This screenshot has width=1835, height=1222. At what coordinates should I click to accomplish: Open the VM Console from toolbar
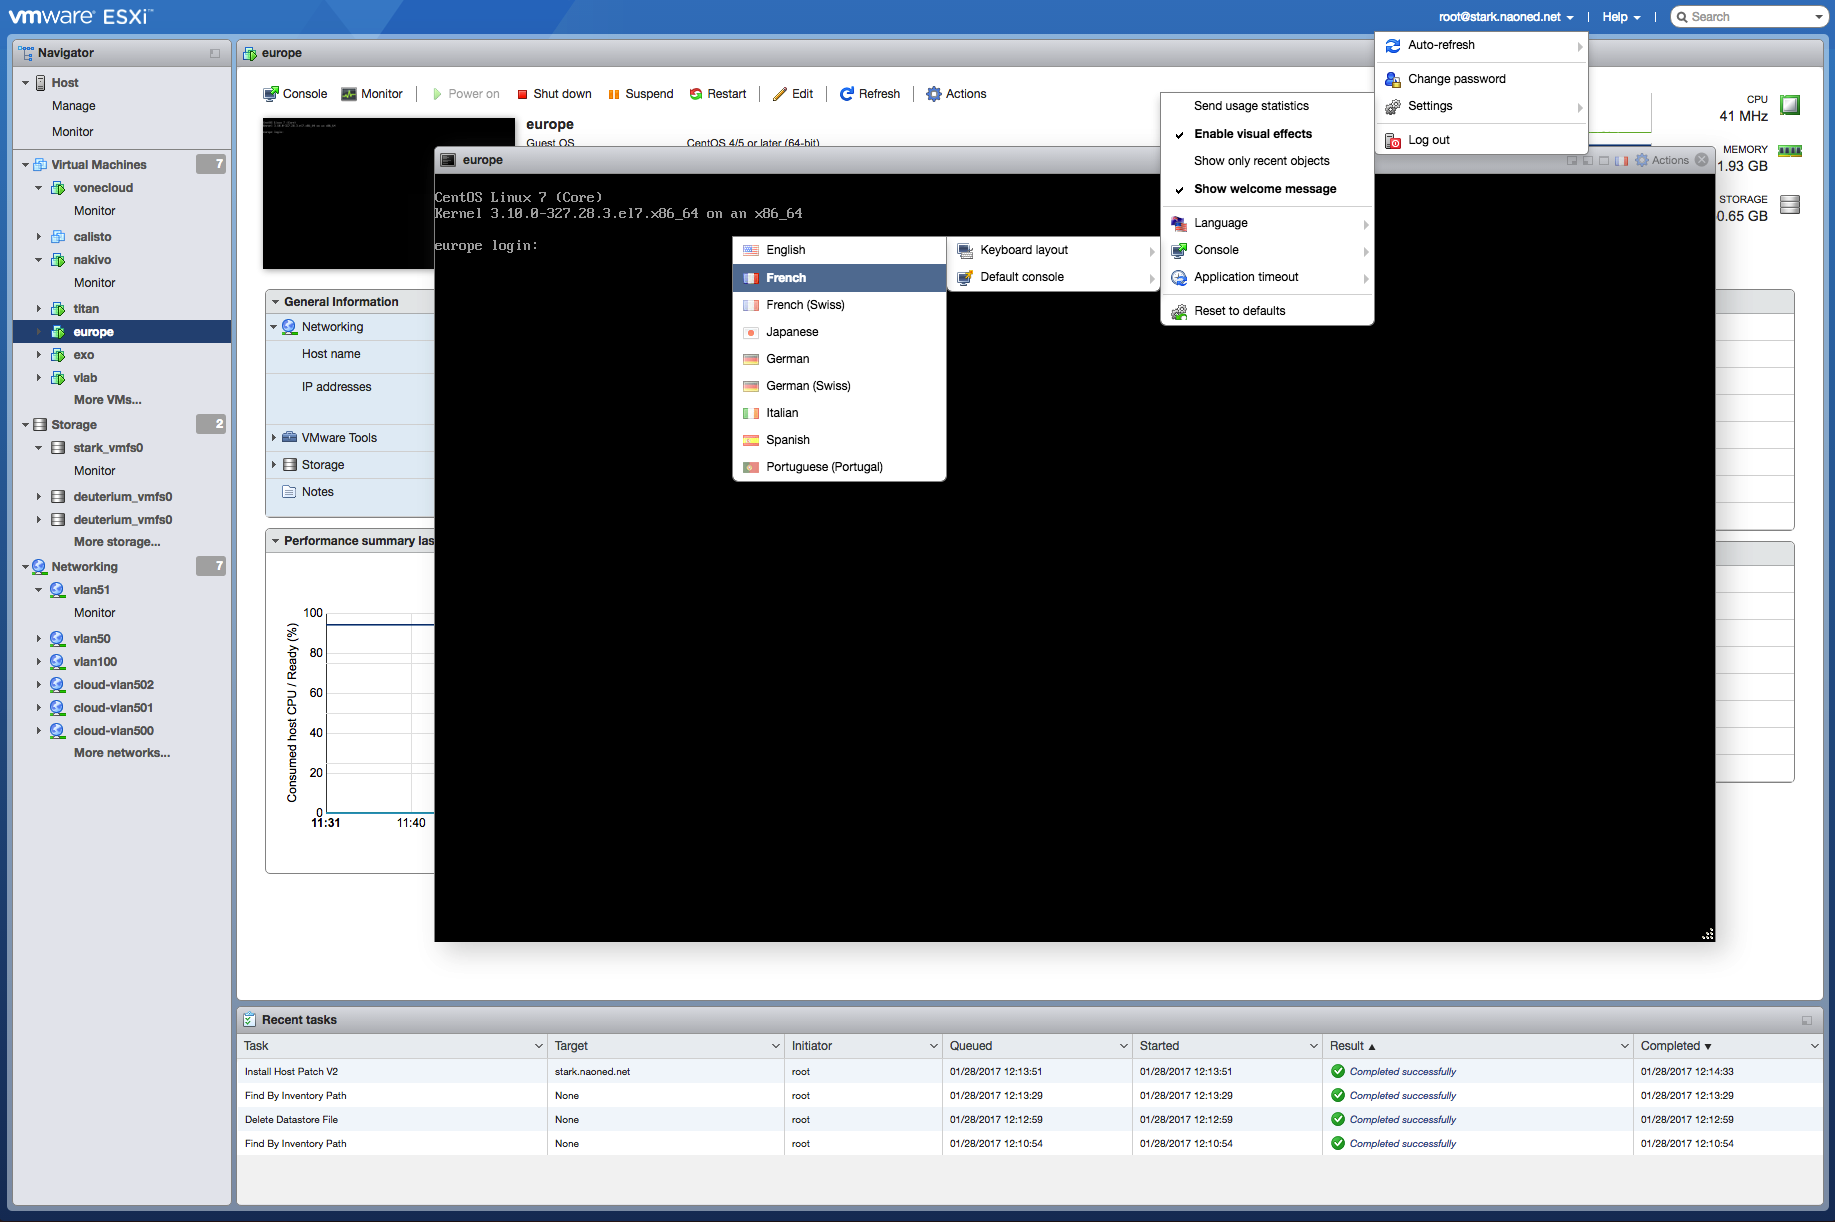[x=295, y=94]
